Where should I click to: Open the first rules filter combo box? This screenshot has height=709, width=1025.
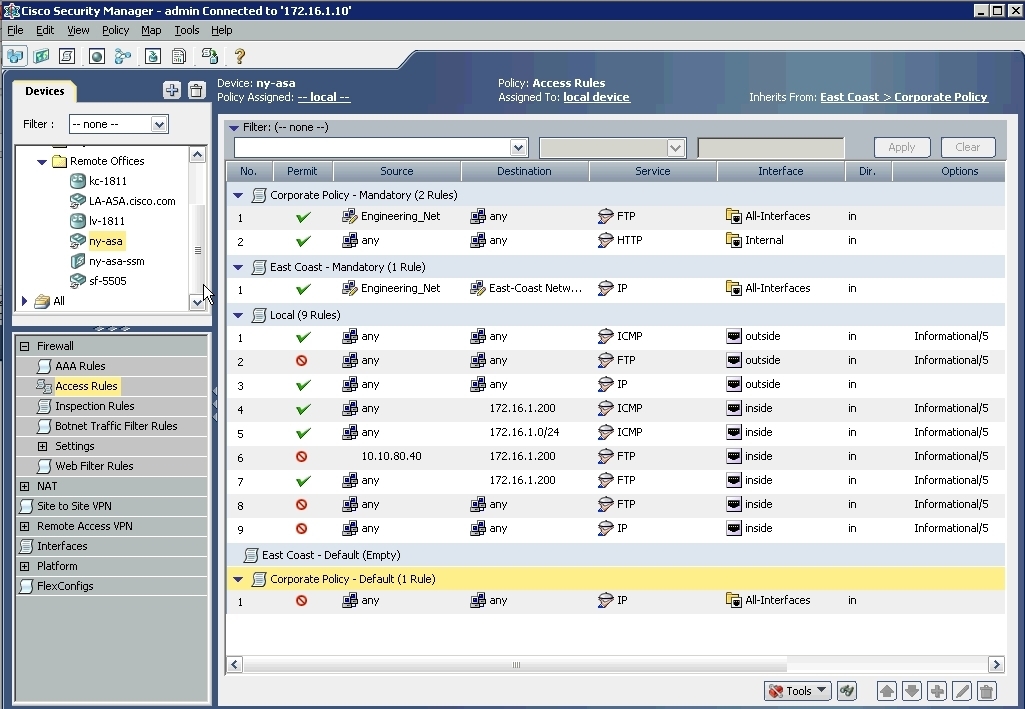[x=518, y=148]
